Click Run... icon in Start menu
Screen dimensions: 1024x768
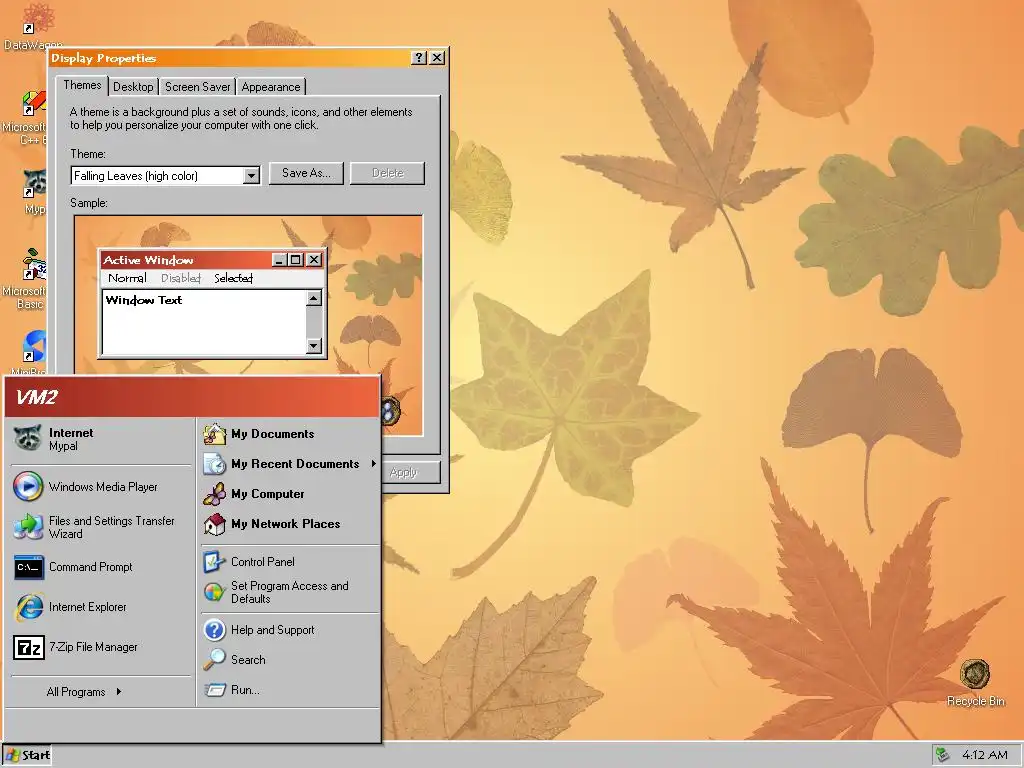click(214, 690)
